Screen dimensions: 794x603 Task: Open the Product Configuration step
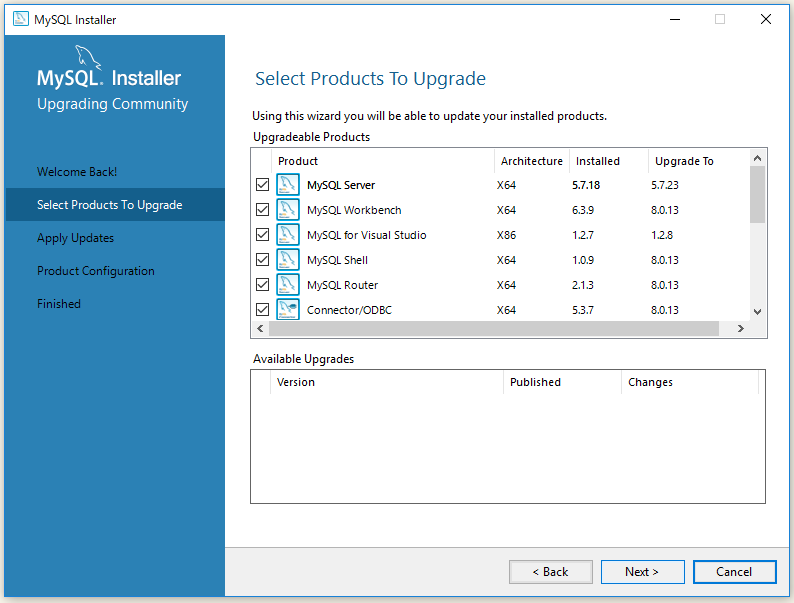click(x=96, y=271)
